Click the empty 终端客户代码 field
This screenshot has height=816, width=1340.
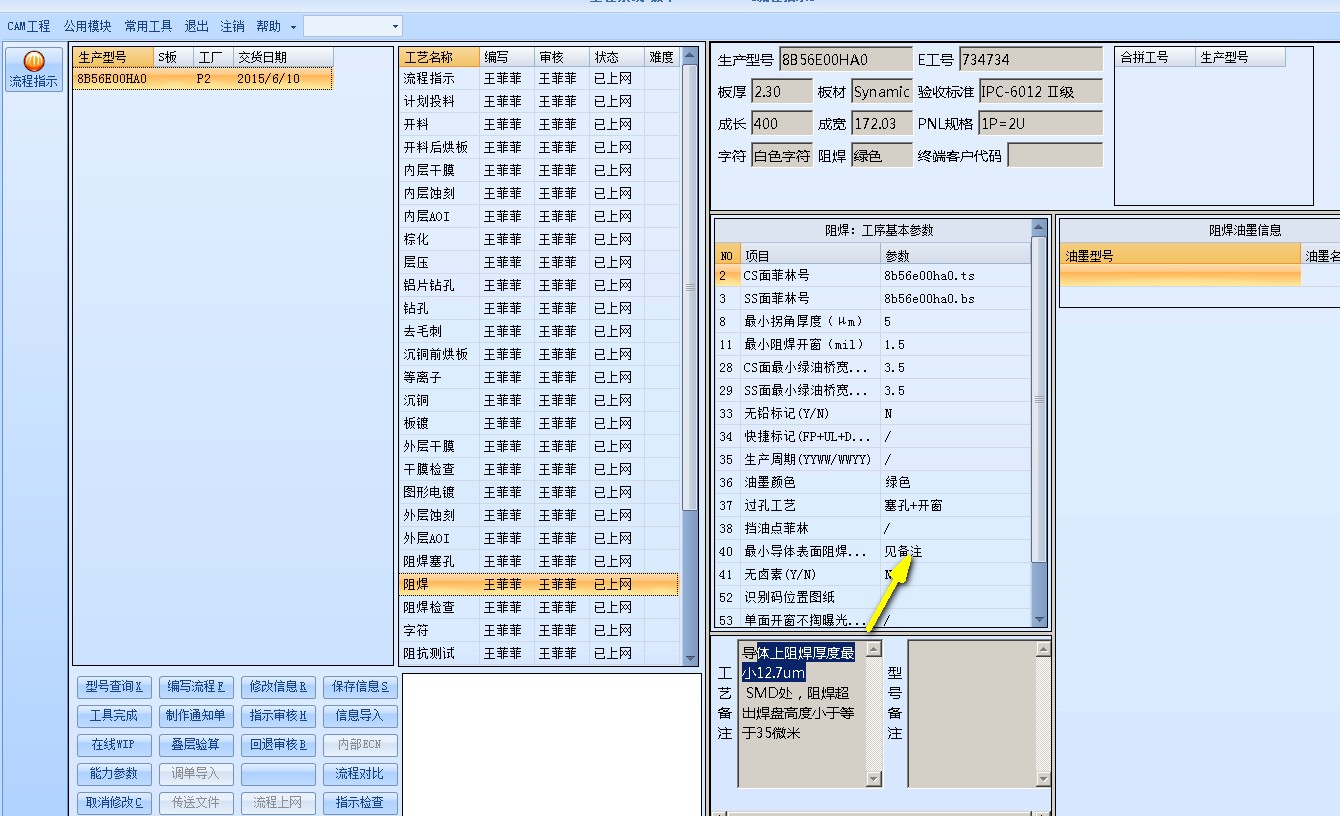coord(1055,155)
